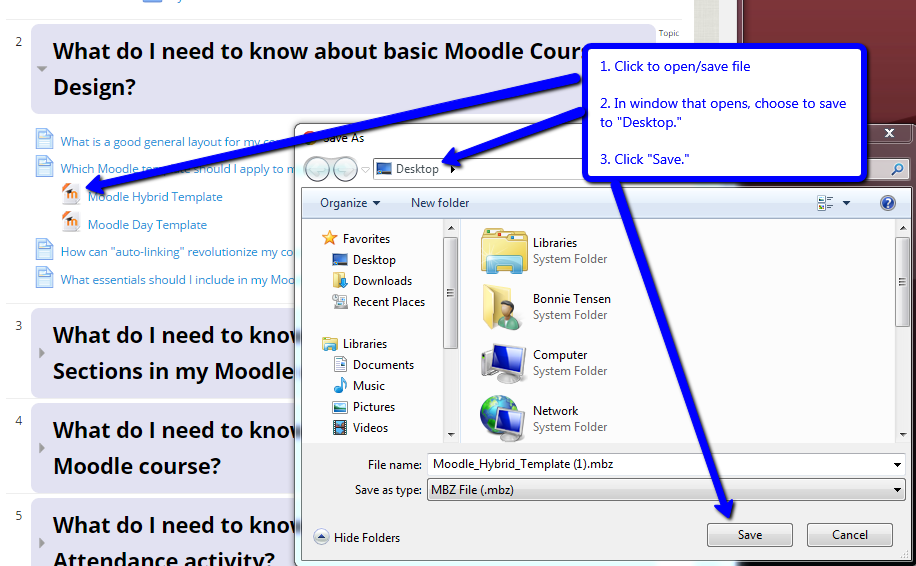Open the recent locations dropdown beside navigation arrows

(x=365, y=170)
